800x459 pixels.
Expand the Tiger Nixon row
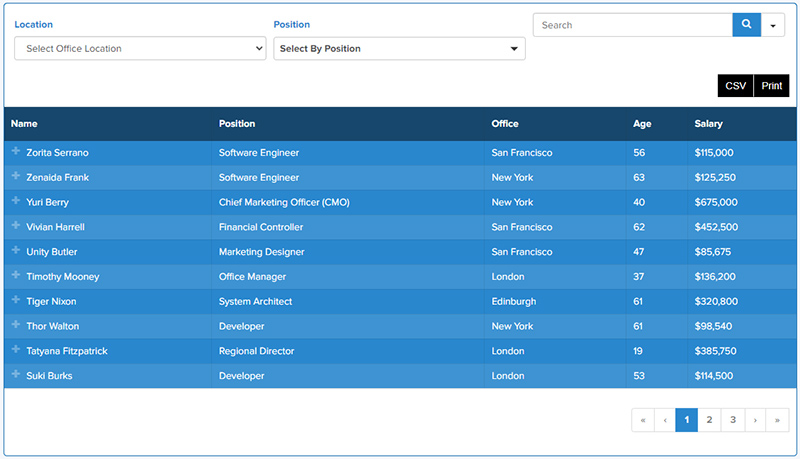tap(16, 301)
